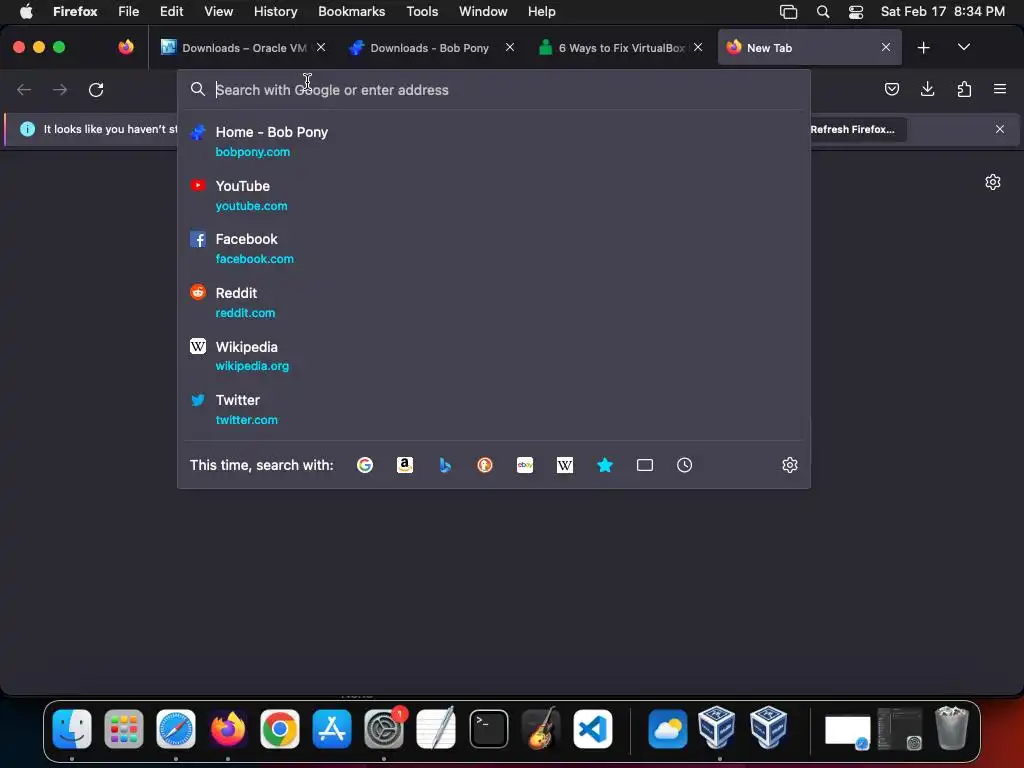
Task: Open Safari from the Dock
Action: tap(176, 729)
